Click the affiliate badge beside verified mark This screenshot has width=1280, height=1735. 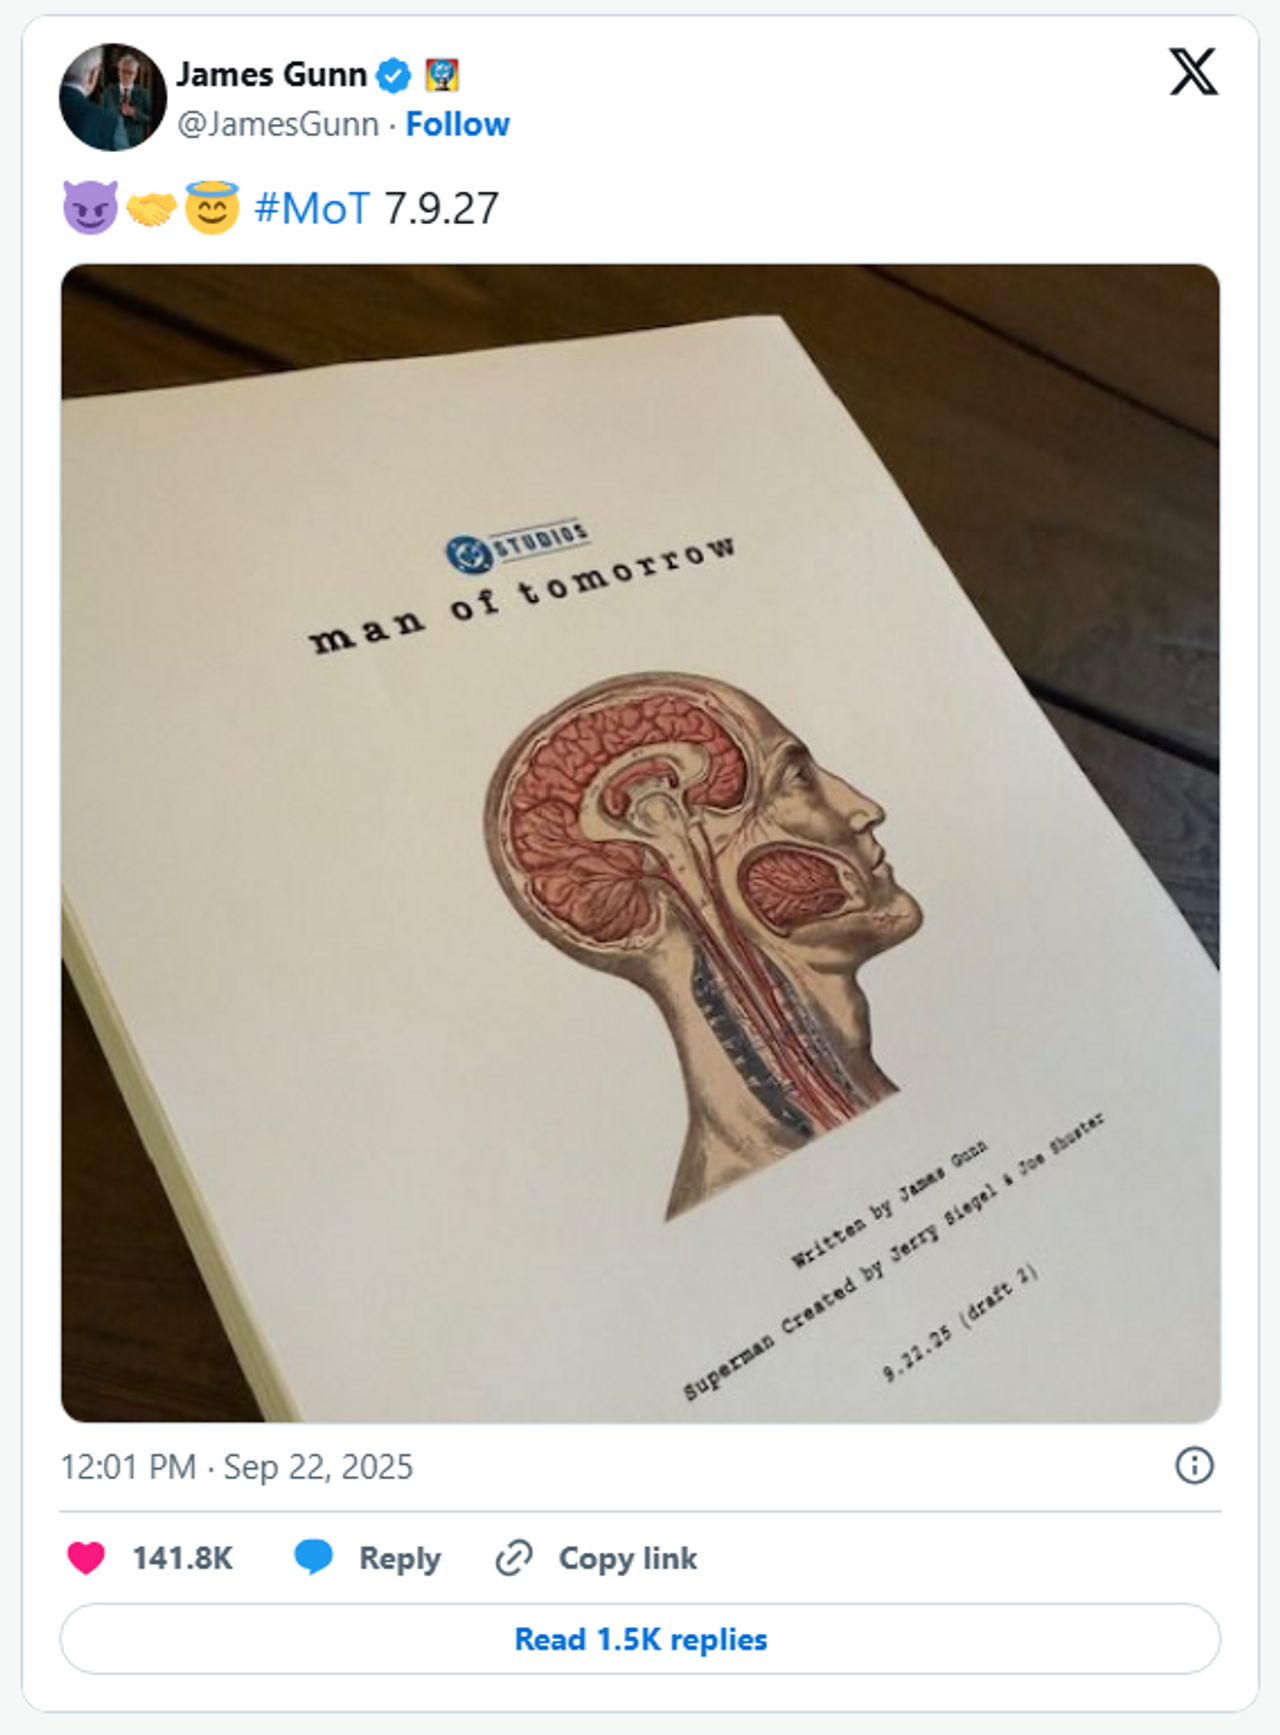[x=442, y=75]
